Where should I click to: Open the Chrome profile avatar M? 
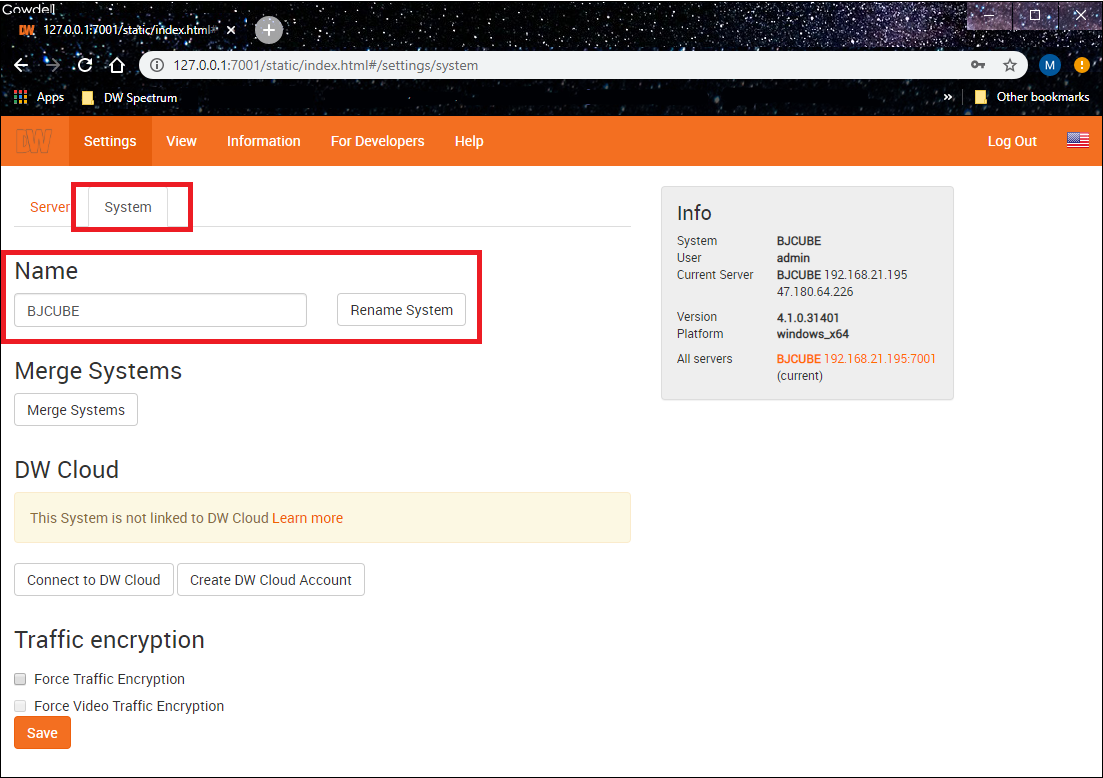point(1050,65)
